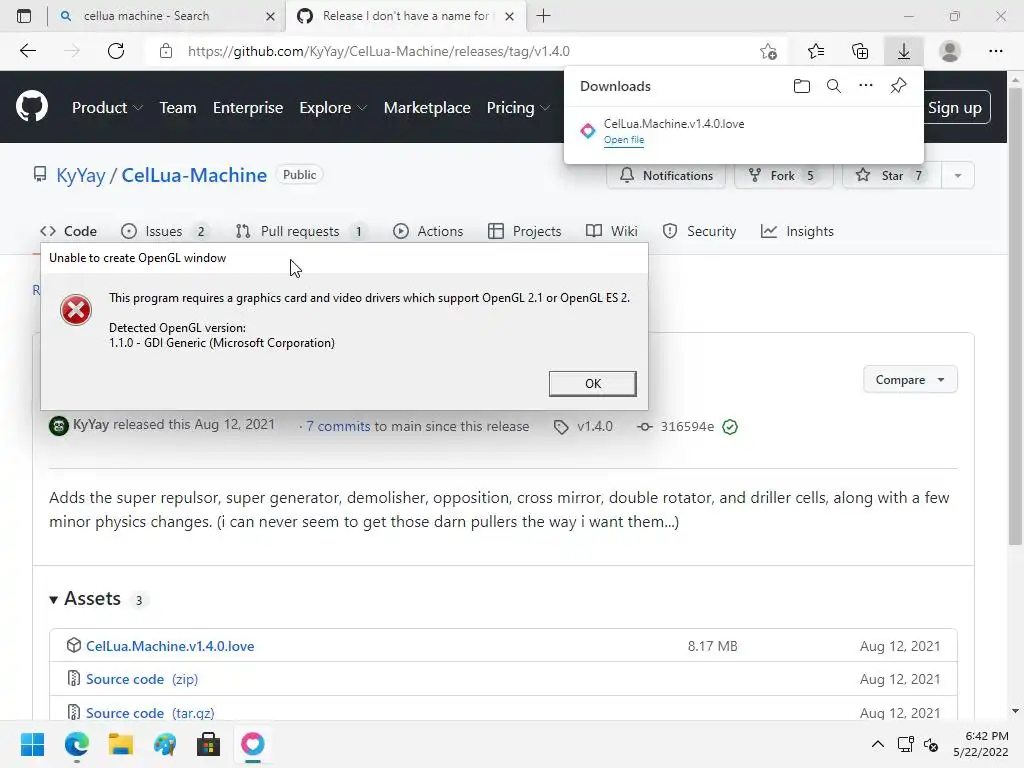Open Microsoft Edge from taskbar
The height and width of the screenshot is (768, 1024).
coord(76,744)
